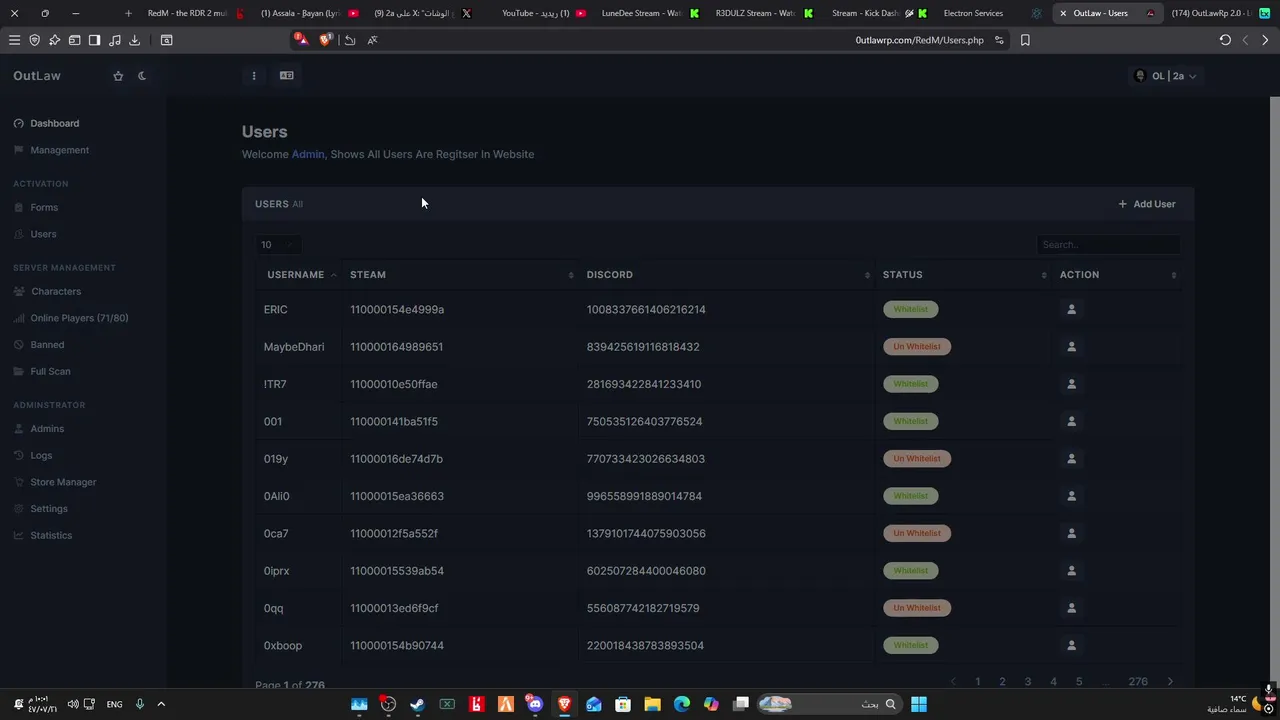The height and width of the screenshot is (720, 1280).
Task: Open action icon for user 0qq
Action: 1071,608
